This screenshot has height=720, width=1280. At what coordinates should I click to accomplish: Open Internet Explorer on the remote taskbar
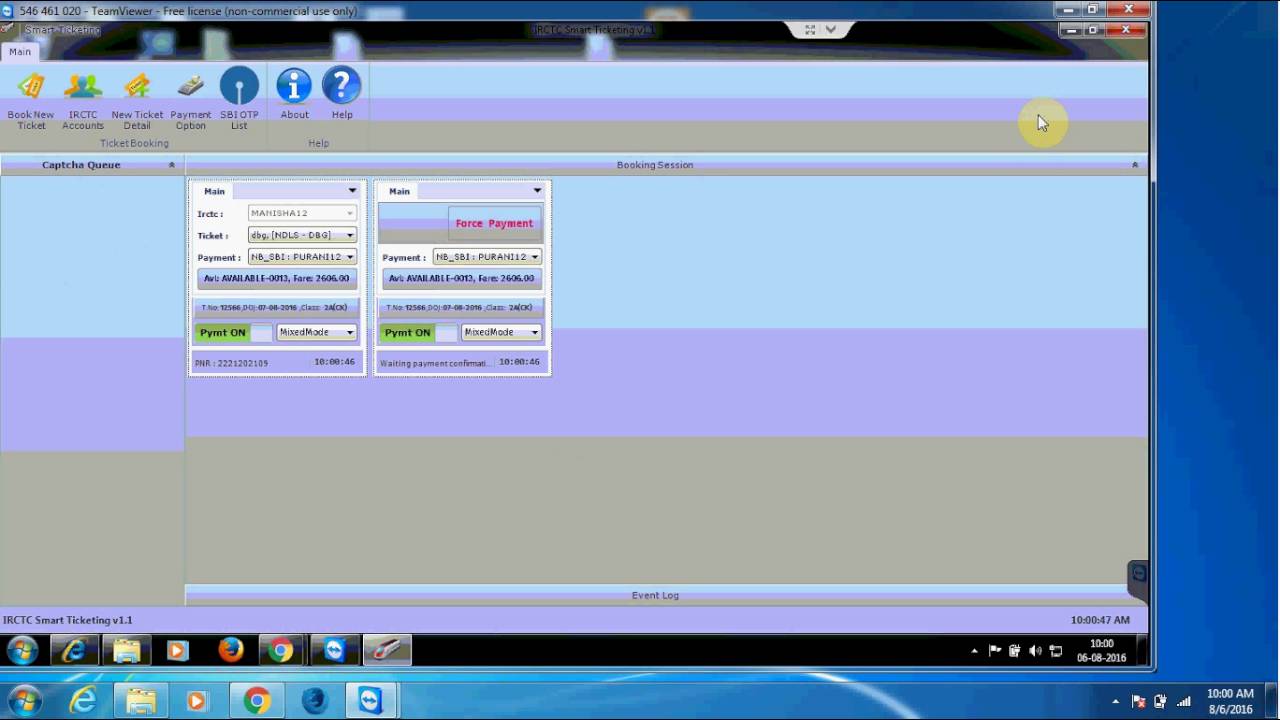[x=74, y=651]
